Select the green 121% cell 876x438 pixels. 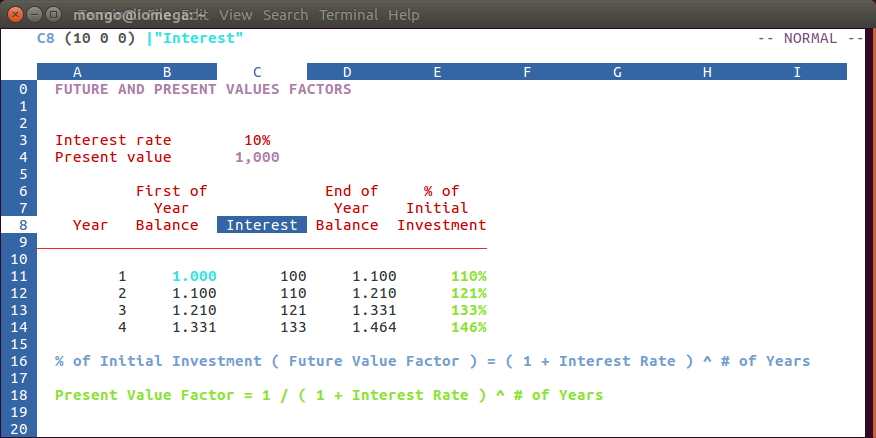coord(469,293)
